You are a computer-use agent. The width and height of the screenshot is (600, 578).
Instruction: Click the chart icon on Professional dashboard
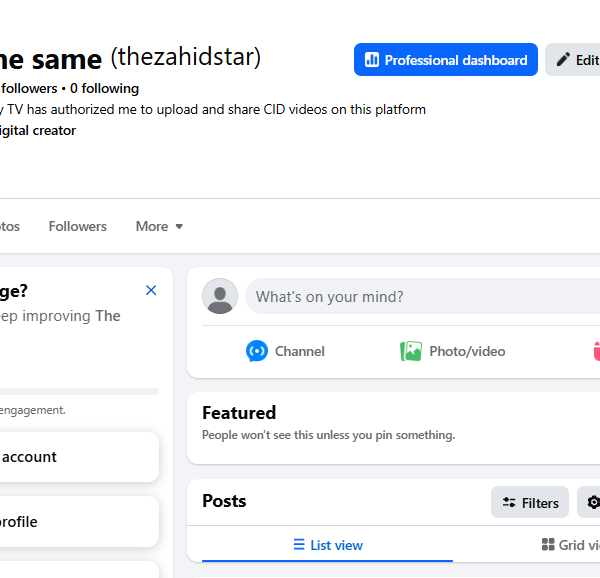coord(372,60)
